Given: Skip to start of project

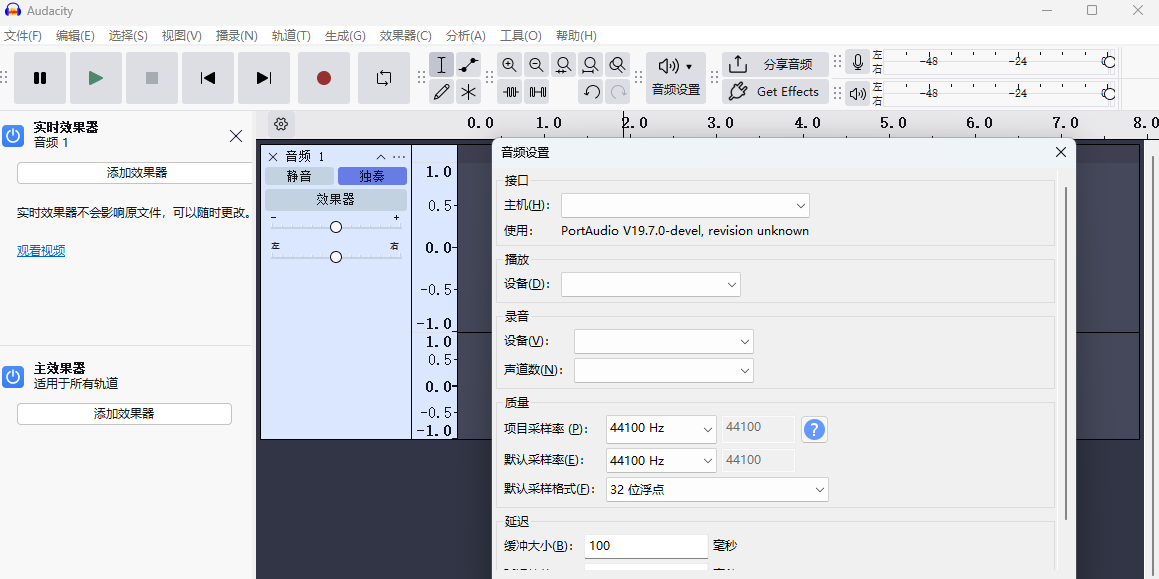Looking at the screenshot, I should pos(208,78).
